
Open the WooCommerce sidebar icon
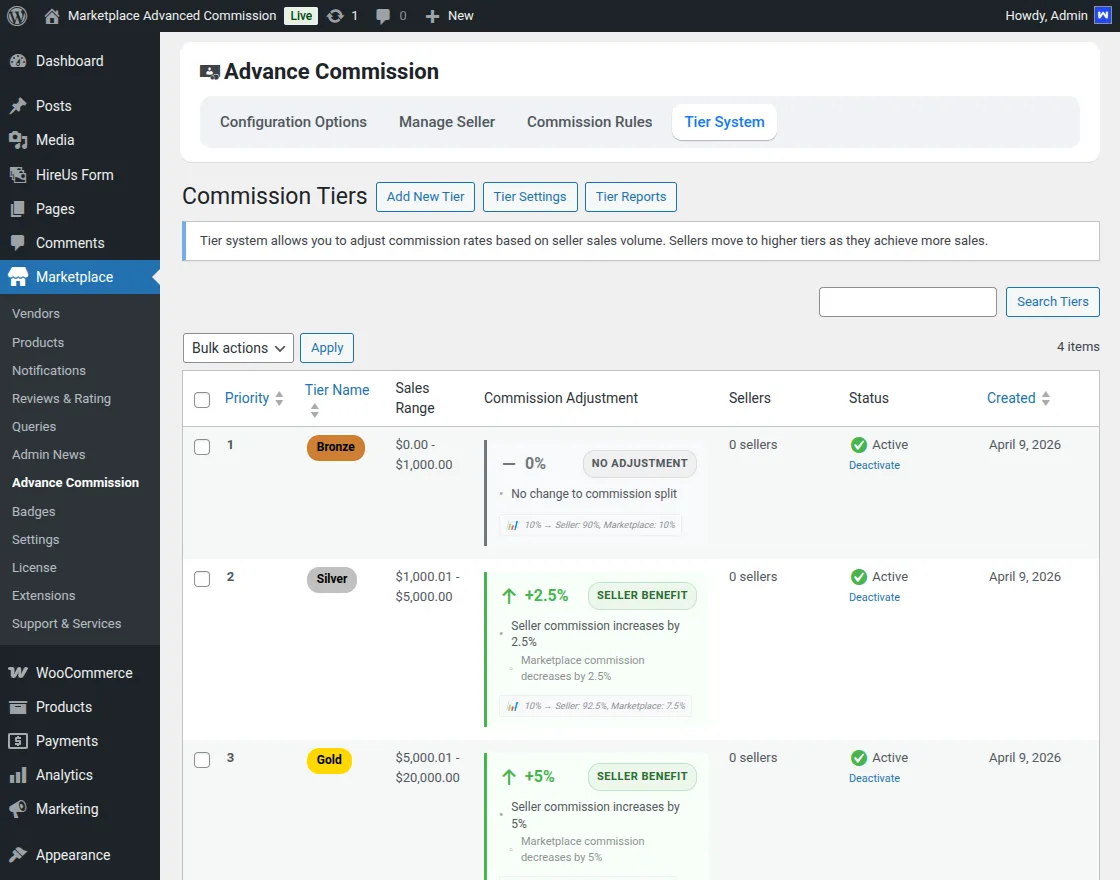pos(18,673)
